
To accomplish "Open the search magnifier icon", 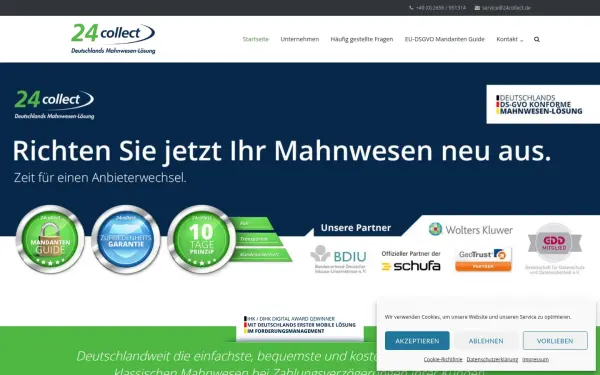I will click(537, 39).
